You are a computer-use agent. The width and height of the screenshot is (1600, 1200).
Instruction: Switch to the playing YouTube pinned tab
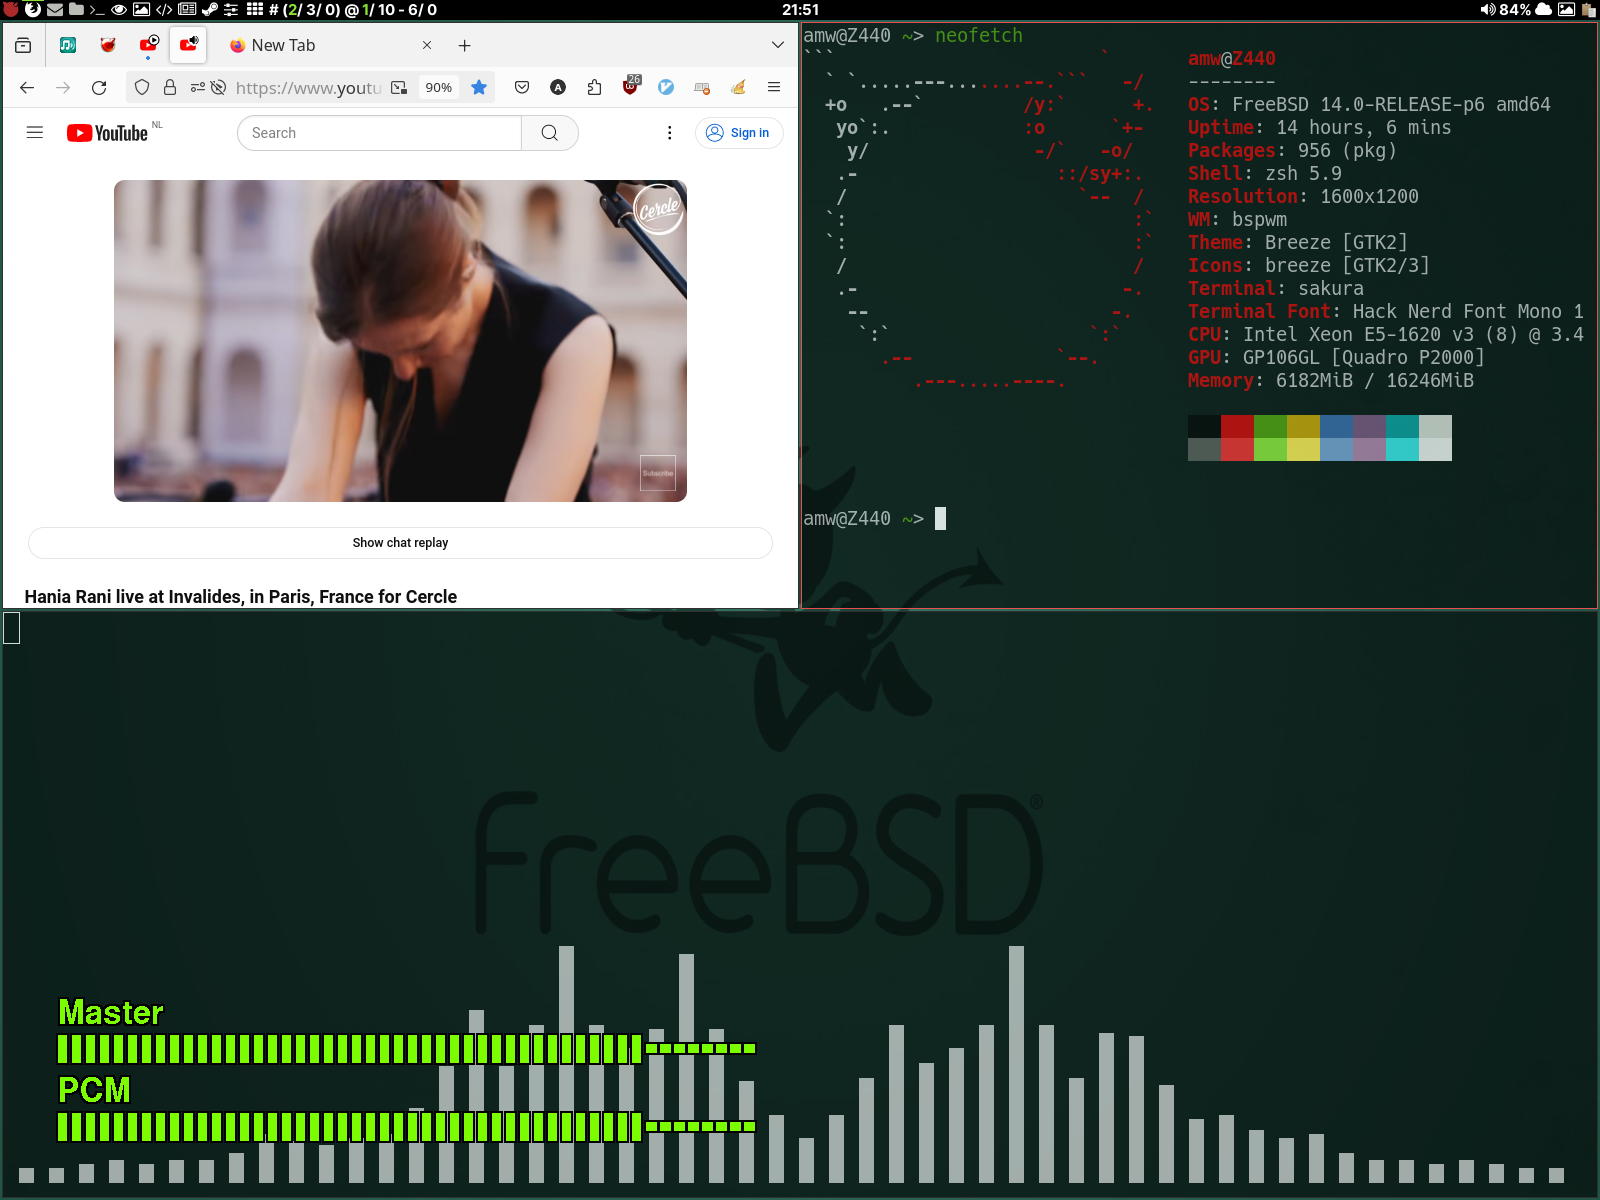[149, 45]
